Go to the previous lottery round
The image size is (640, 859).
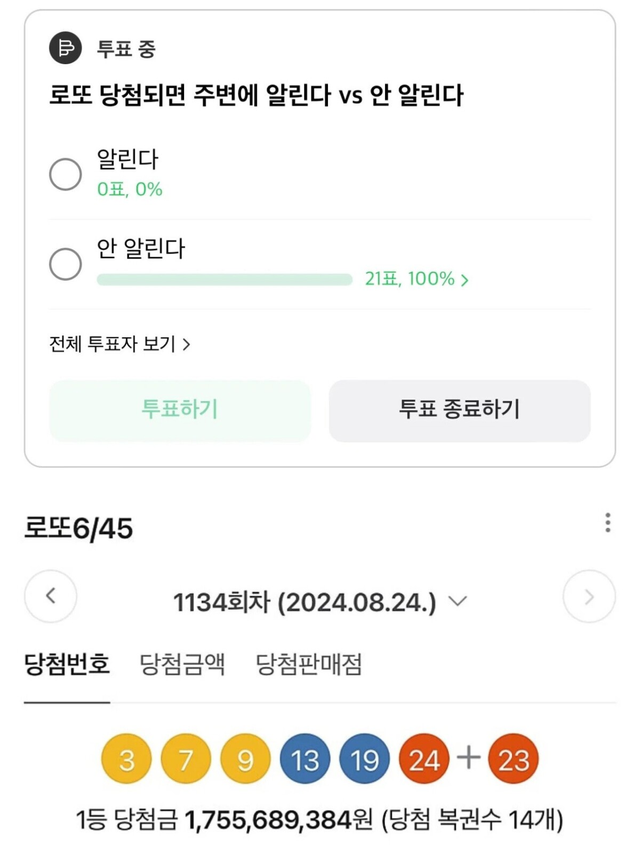tap(51, 598)
